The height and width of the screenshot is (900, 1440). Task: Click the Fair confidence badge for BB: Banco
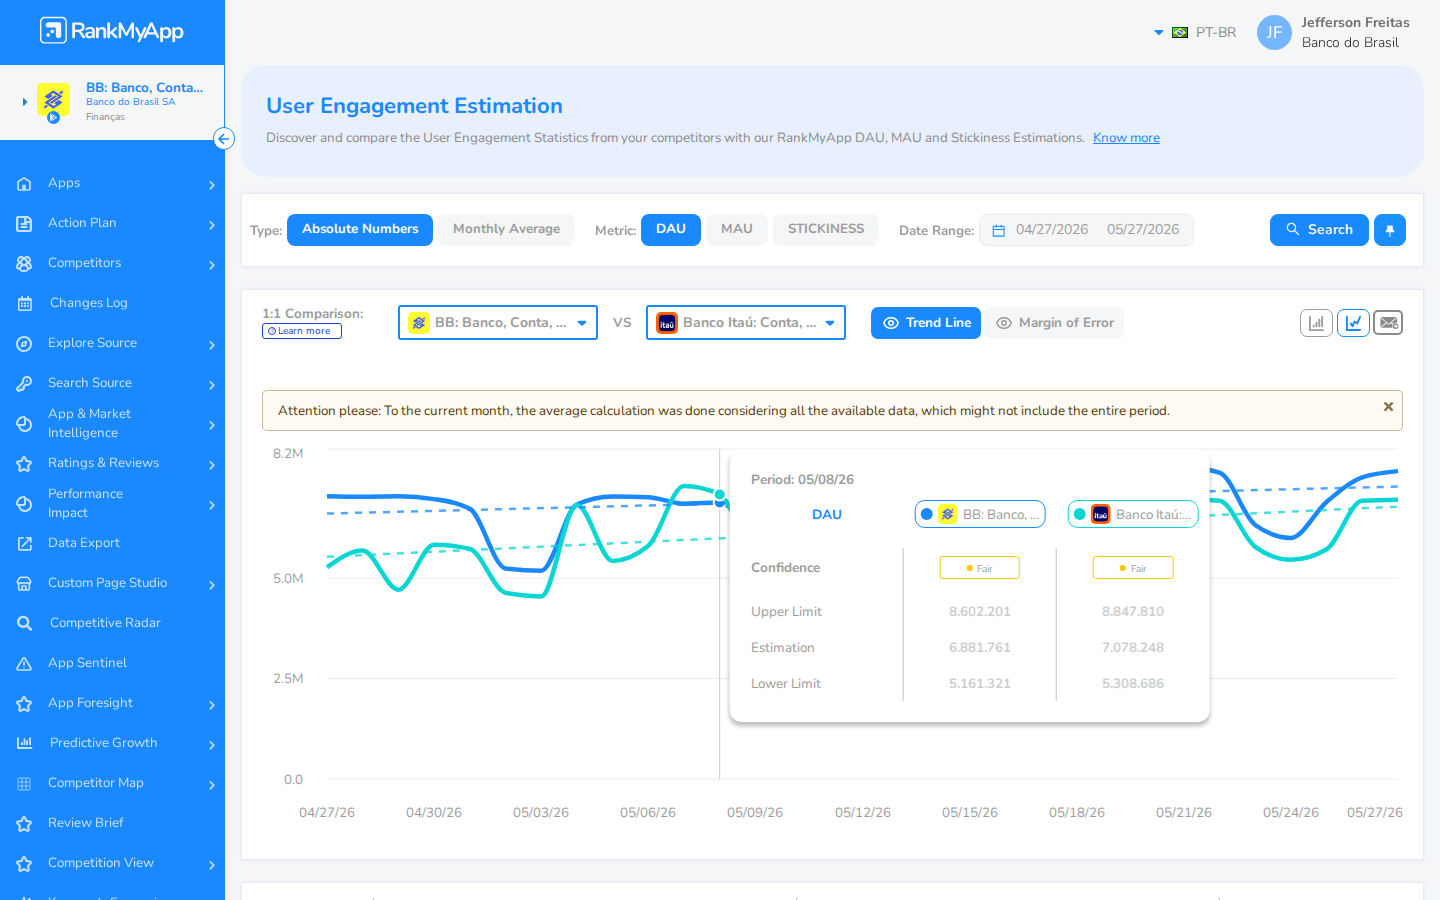[x=980, y=568]
